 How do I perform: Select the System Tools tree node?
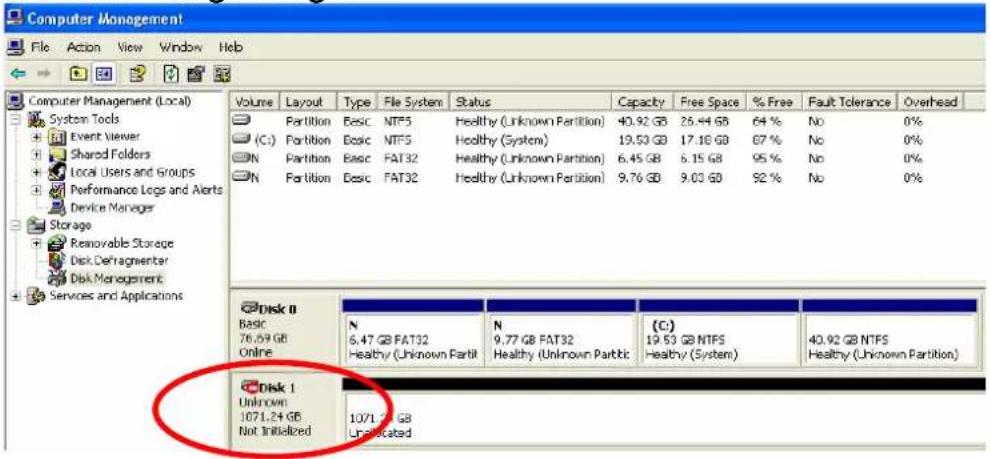[83, 119]
